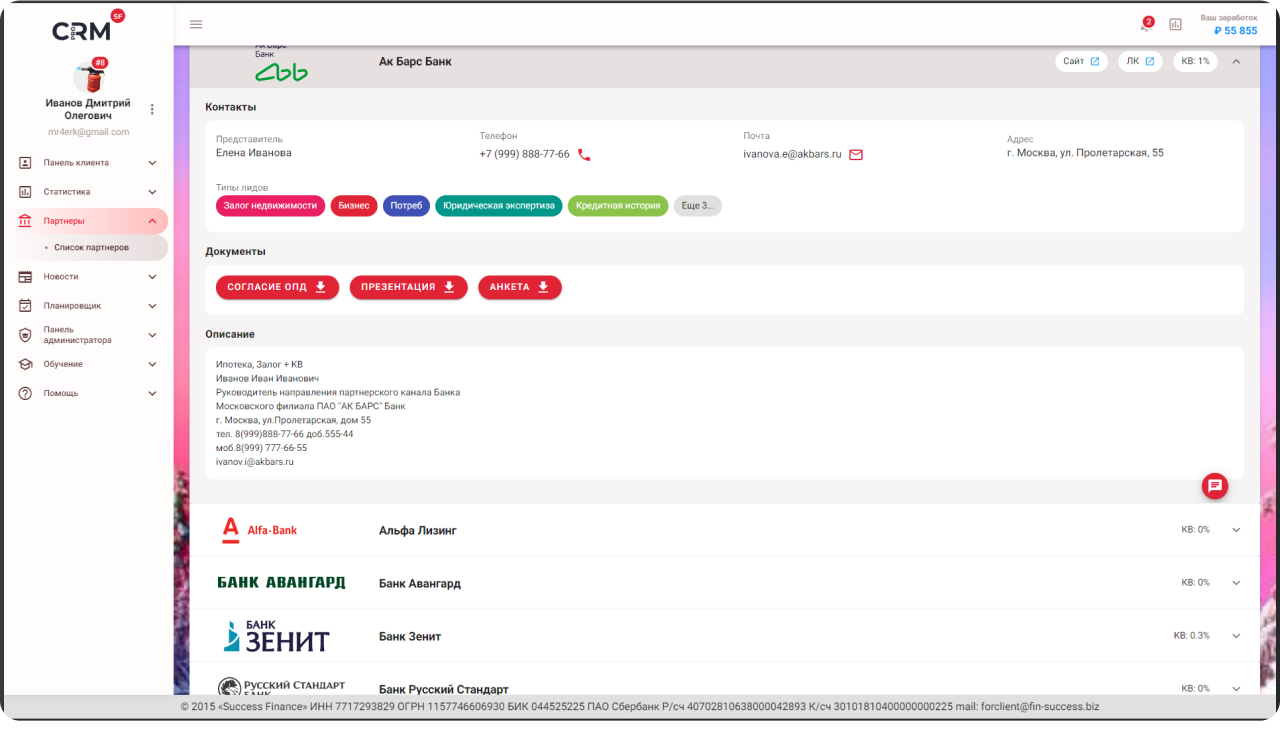Click the user avatar picture
This screenshot has height=745, width=1280.
pos(88,77)
